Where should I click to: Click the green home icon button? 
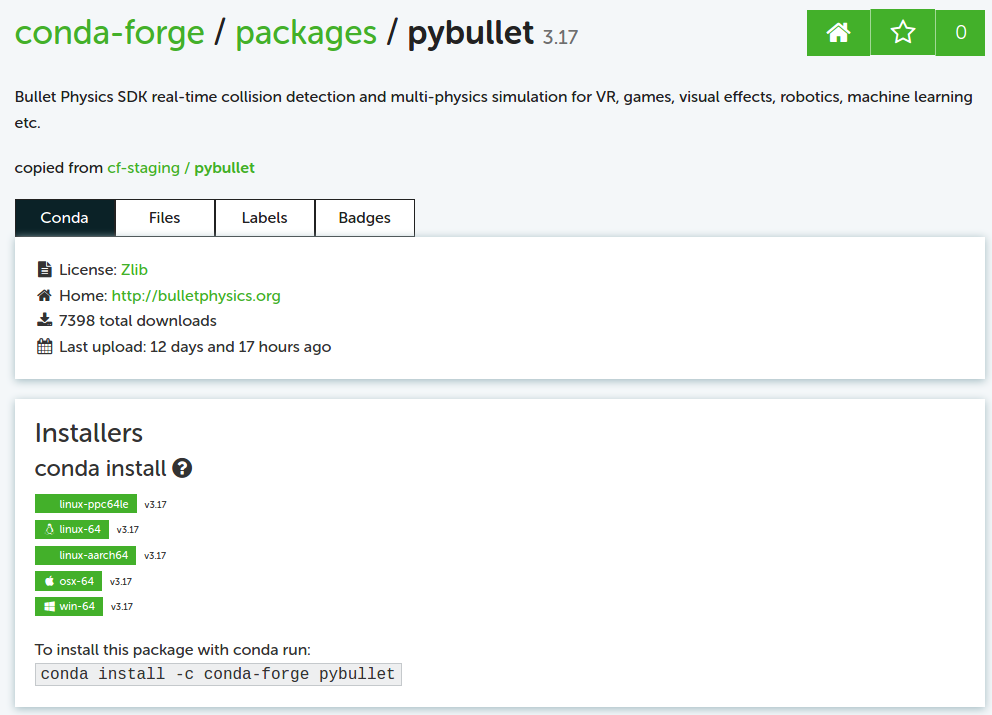[x=838, y=32]
